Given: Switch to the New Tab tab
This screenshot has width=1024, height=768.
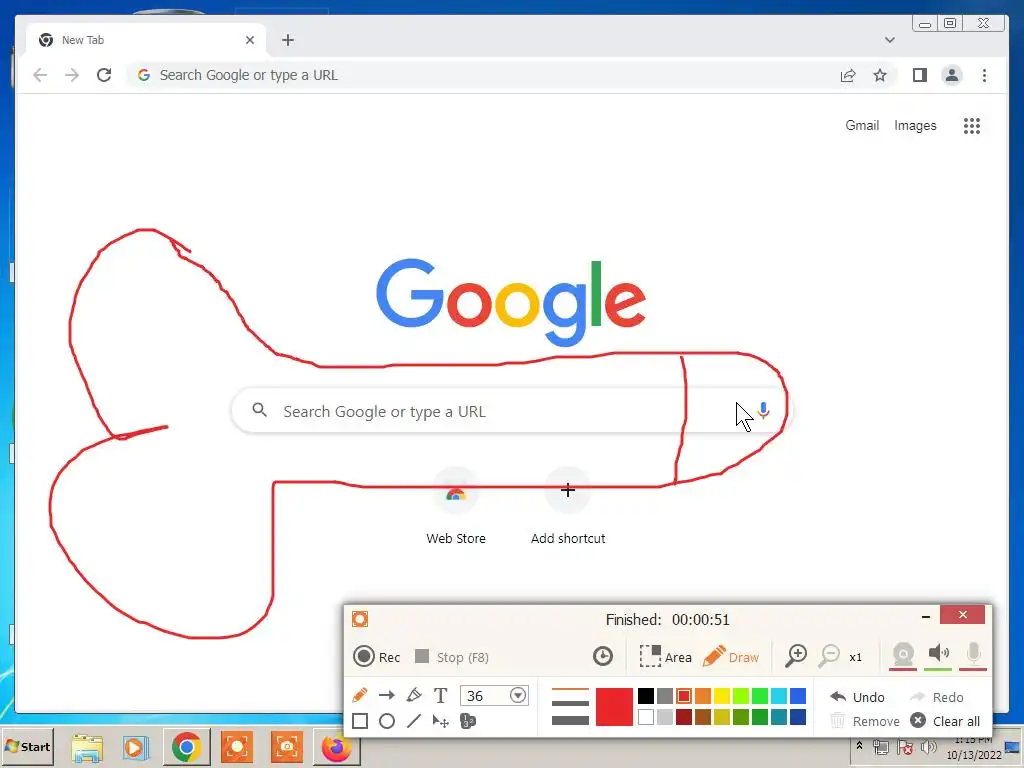Looking at the screenshot, I should tap(146, 40).
